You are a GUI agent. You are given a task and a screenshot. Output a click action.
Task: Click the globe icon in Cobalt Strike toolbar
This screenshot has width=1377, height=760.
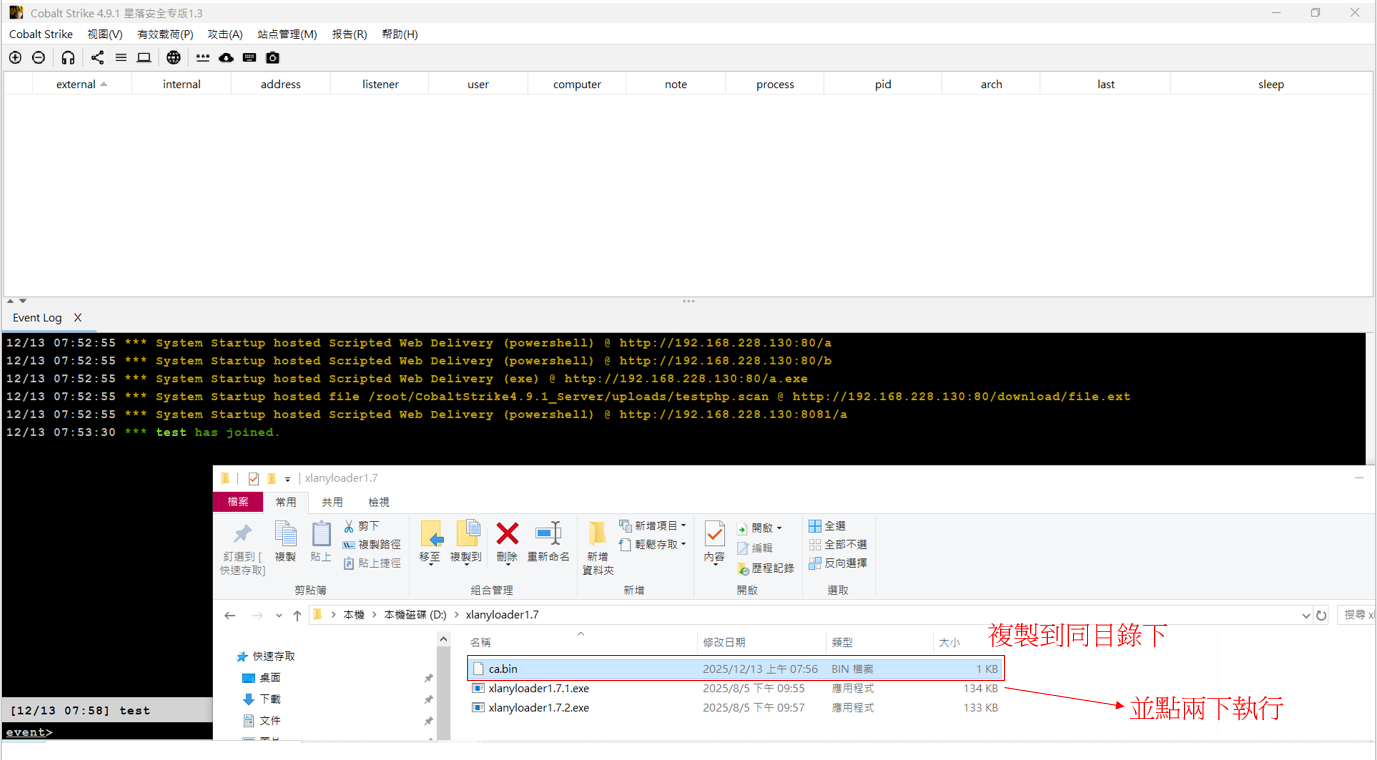tap(174, 58)
